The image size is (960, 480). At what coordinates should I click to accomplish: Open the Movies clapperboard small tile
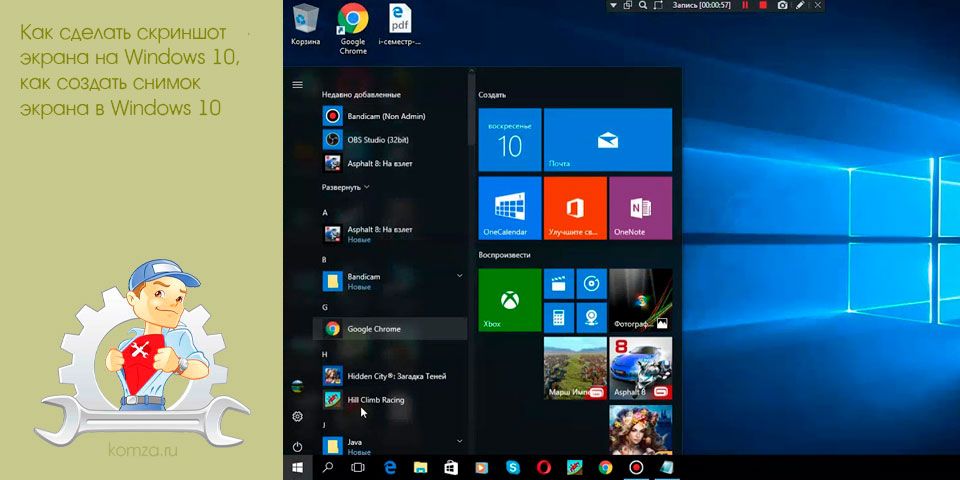558,283
